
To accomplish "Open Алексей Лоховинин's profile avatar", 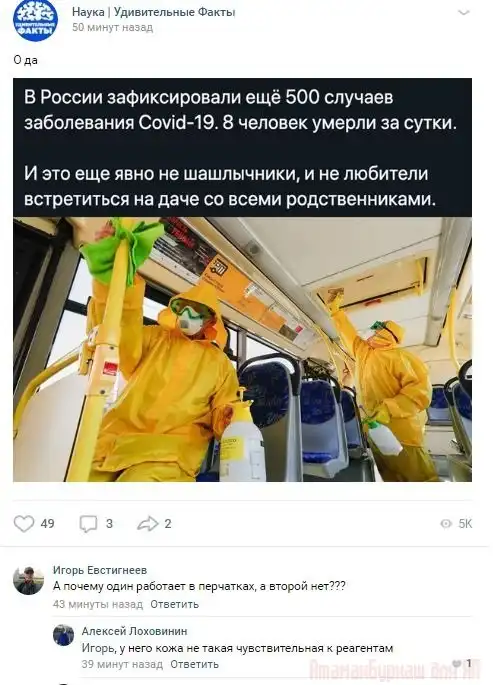I will (63, 635).
